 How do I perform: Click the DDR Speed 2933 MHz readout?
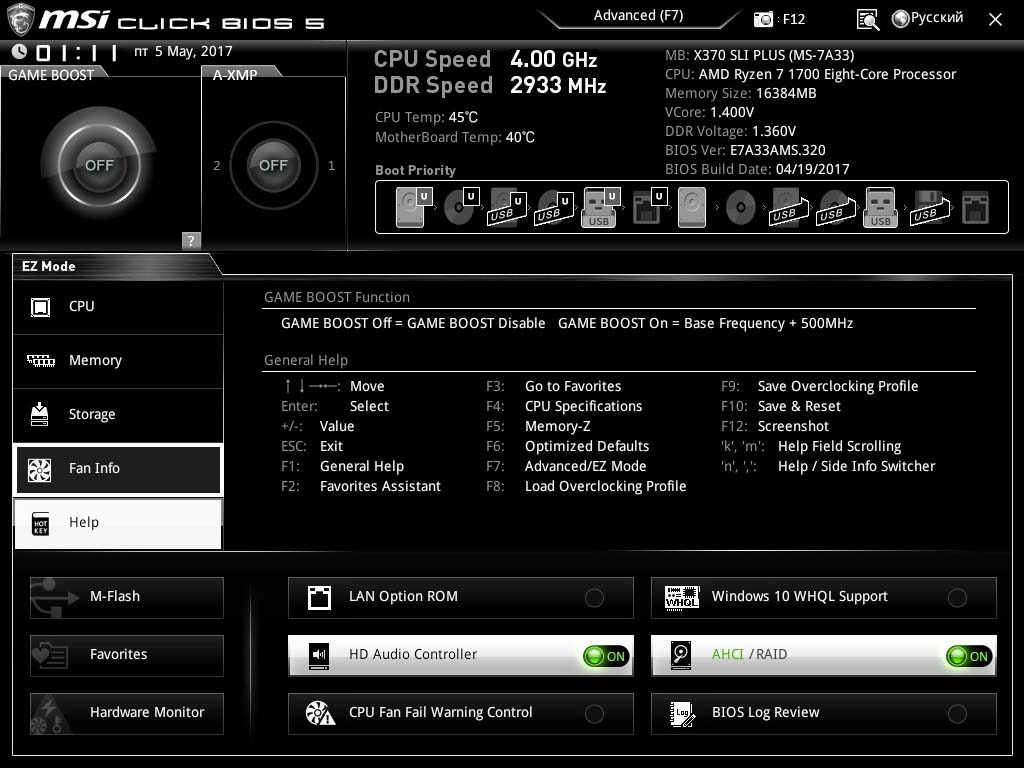tap(490, 86)
